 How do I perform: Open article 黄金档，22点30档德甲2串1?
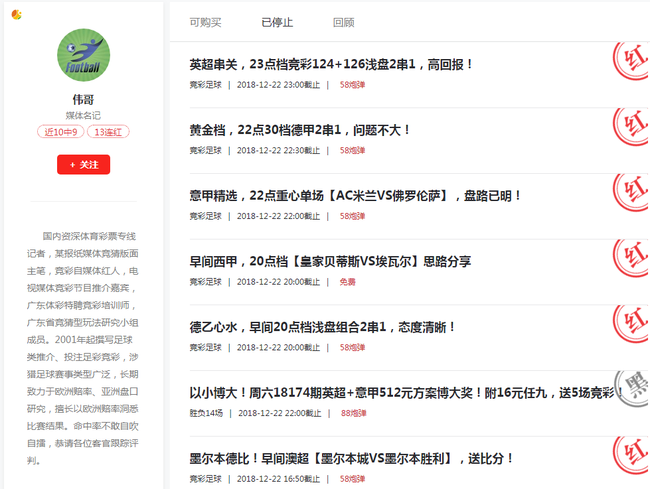click(299, 130)
